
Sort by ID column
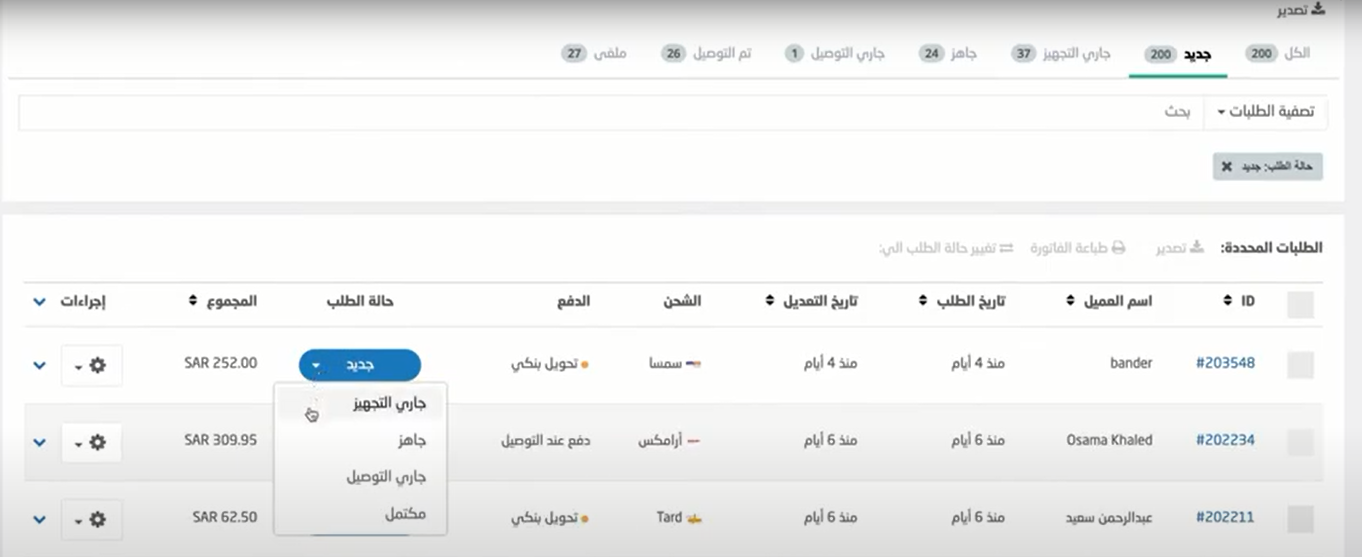coord(1239,300)
